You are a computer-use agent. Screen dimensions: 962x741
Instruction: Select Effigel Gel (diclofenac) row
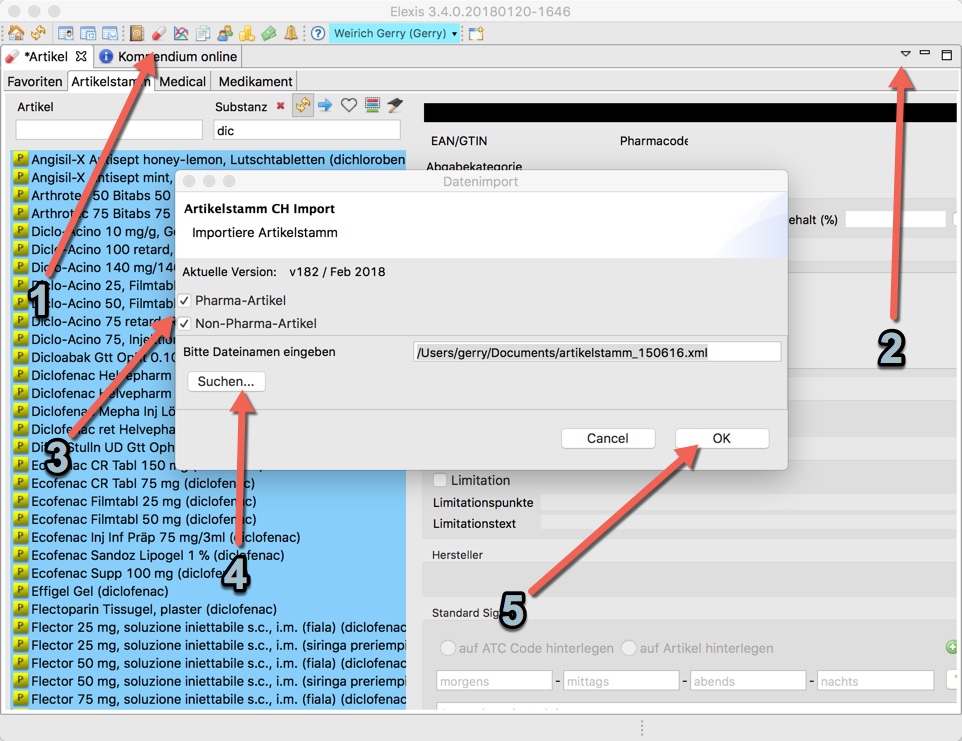pos(209,591)
